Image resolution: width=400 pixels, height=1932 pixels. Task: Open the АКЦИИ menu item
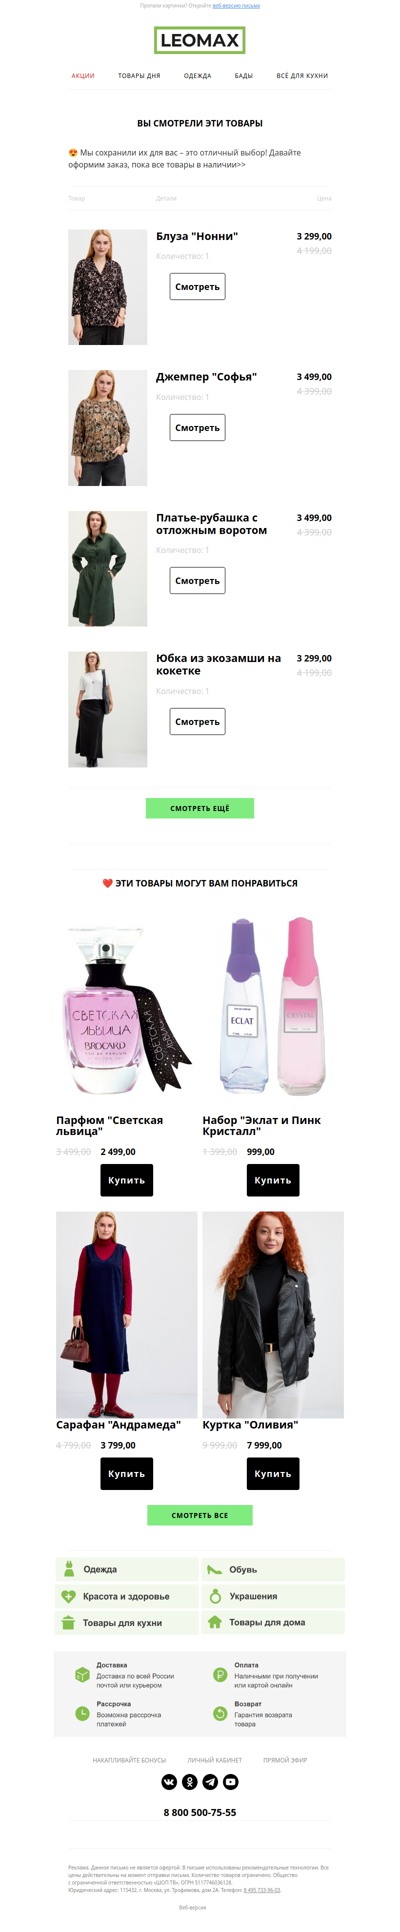(83, 76)
